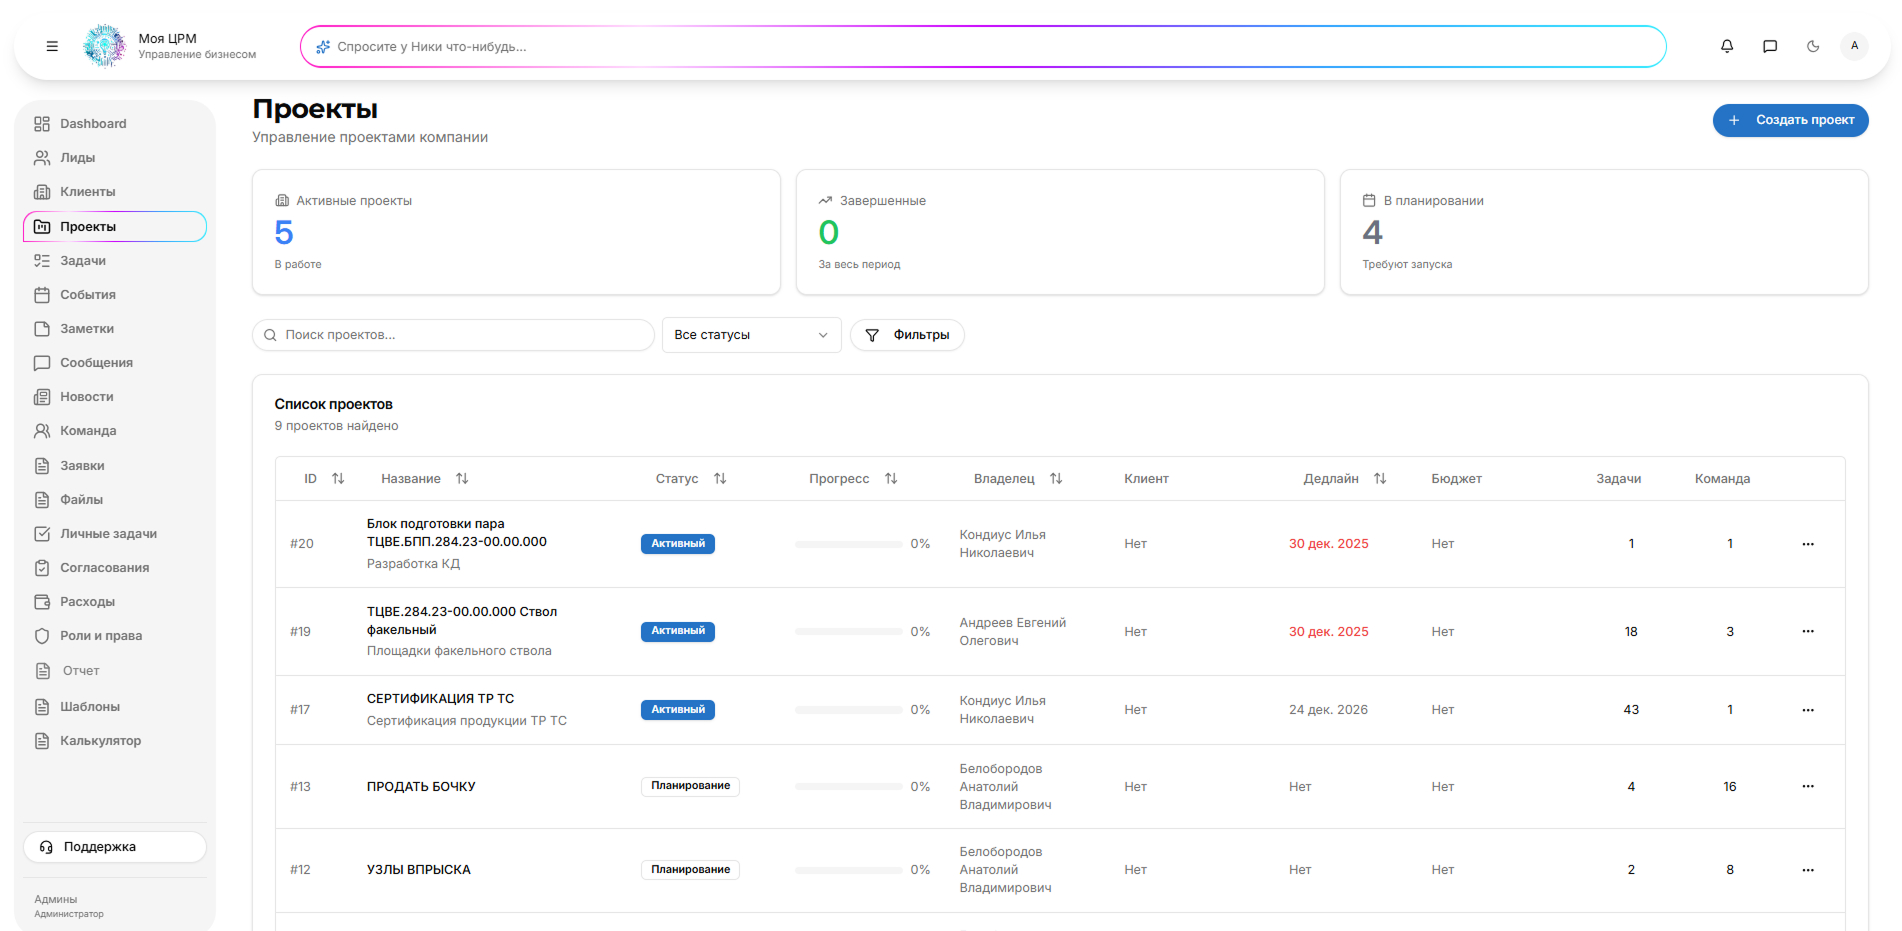
Task: Sort table by Статус column
Action: tap(719, 479)
